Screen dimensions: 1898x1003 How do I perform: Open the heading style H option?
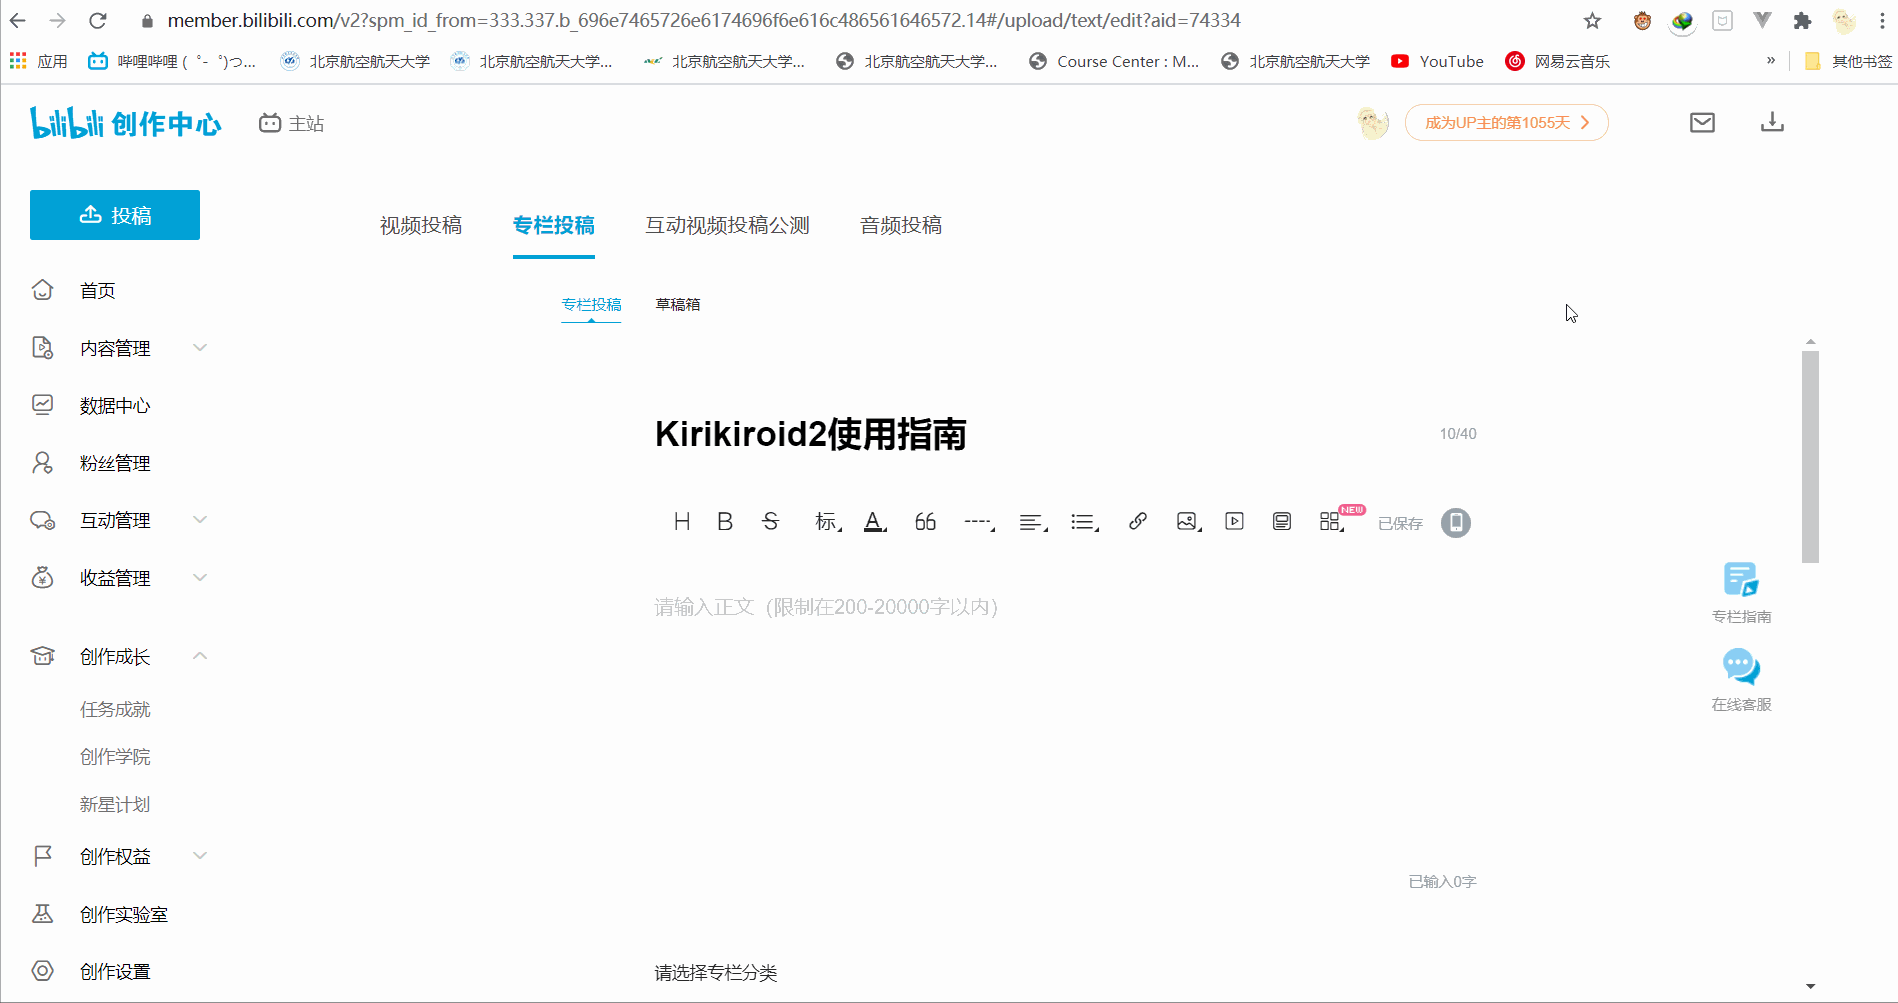(x=682, y=521)
